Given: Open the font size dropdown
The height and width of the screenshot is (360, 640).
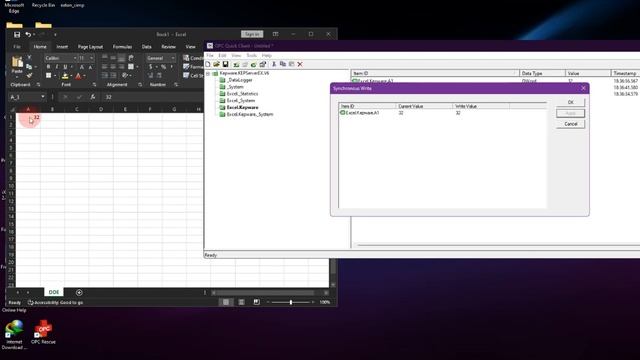Looking at the screenshot, I should [91, 58].
